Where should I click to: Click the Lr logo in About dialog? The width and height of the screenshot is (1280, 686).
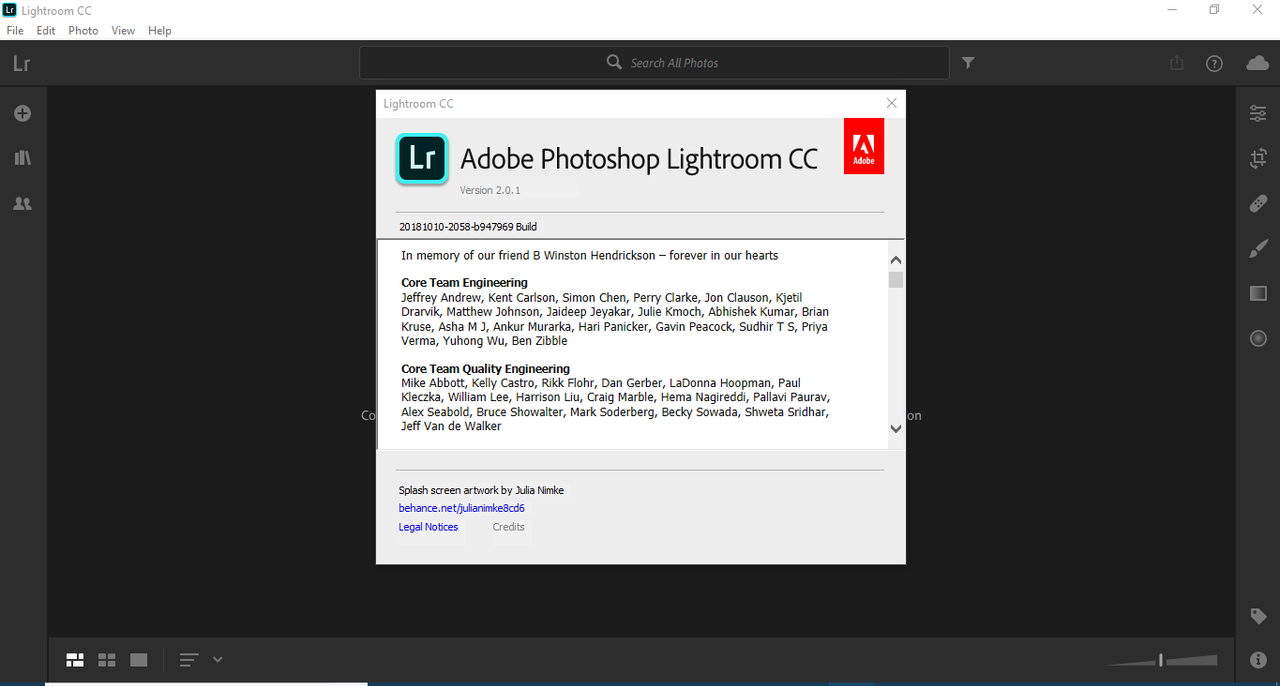(x=422, y=158)
